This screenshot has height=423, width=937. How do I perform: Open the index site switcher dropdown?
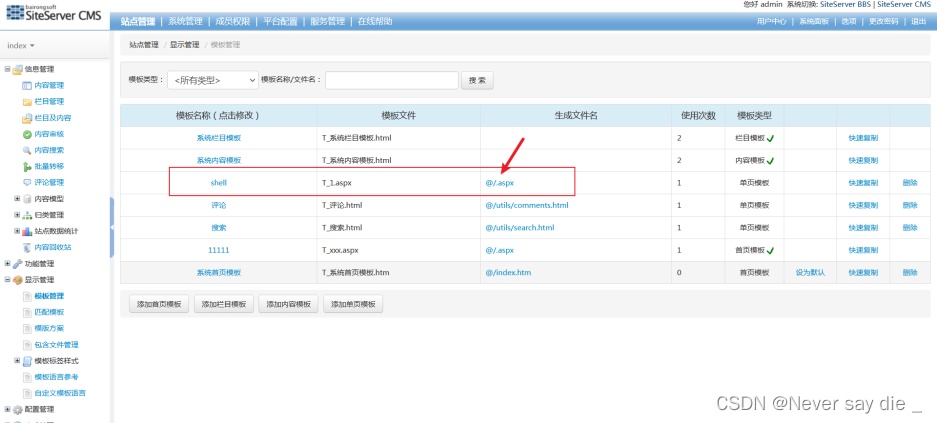(x=21, y=45)
